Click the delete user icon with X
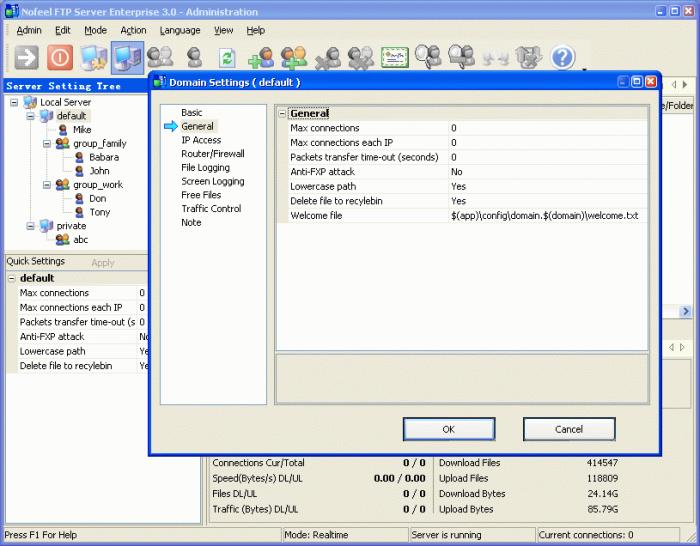This screenshot has height=546, width=700. [x=328, y=58]
